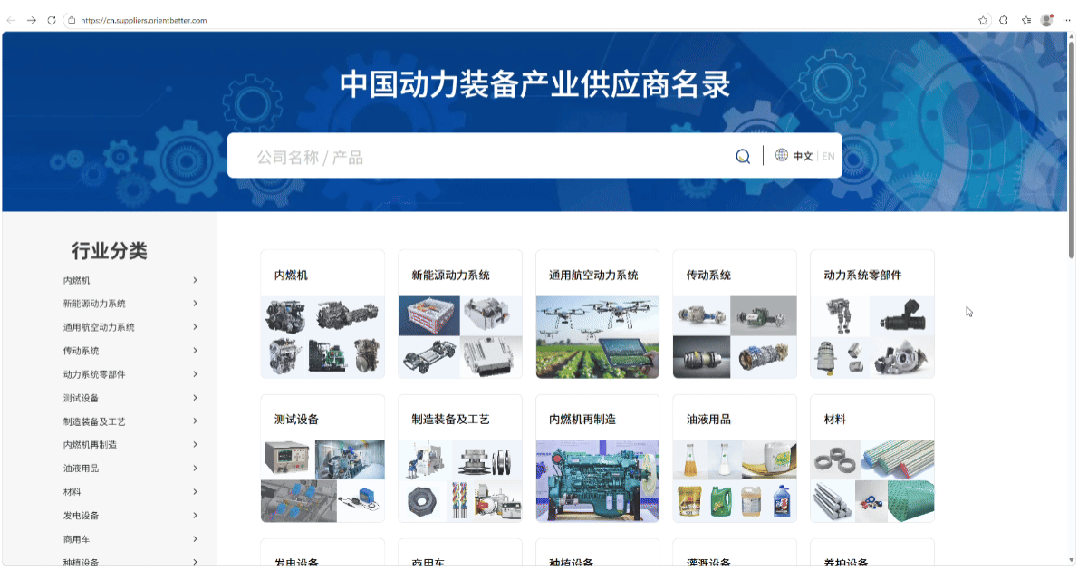The height and width of the screenshot is (580, 1078).
Task: Select 新能源动力系统 in the sidebar
Action: [x=94, y=304]
